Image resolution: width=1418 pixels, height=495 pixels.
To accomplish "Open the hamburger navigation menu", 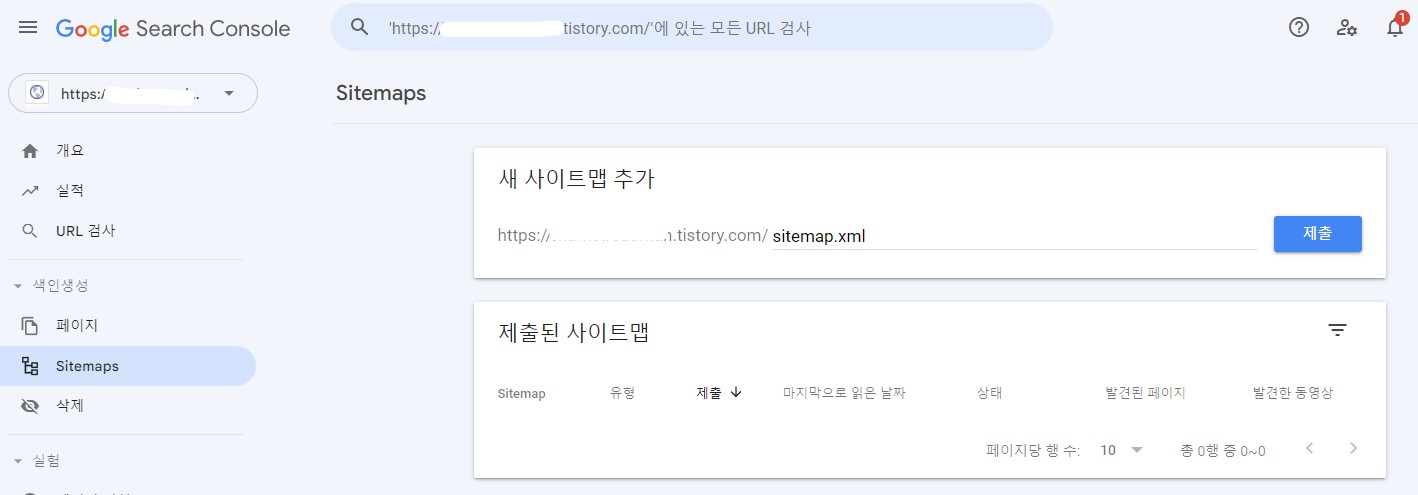I will coord(28,28).
